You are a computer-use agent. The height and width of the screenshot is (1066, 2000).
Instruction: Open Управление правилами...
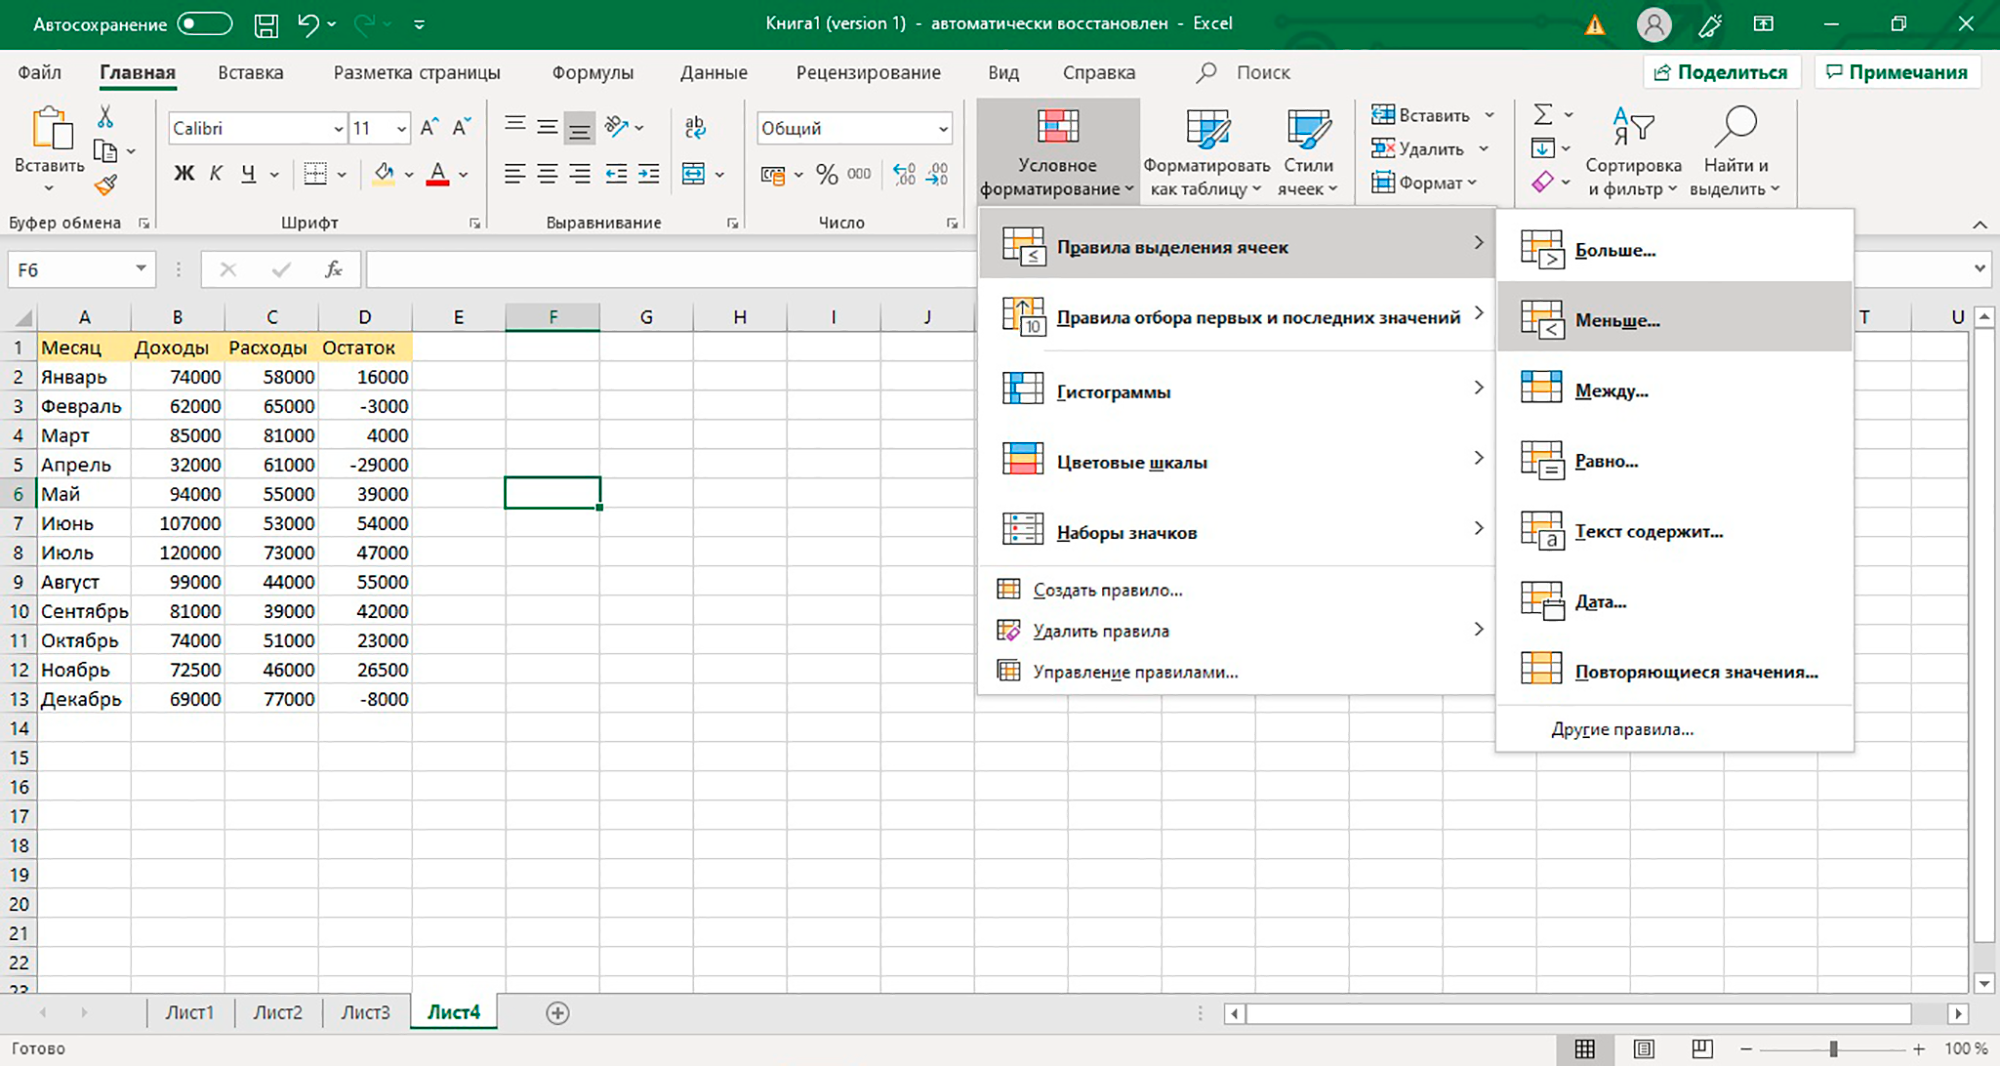click(1237, 672)
